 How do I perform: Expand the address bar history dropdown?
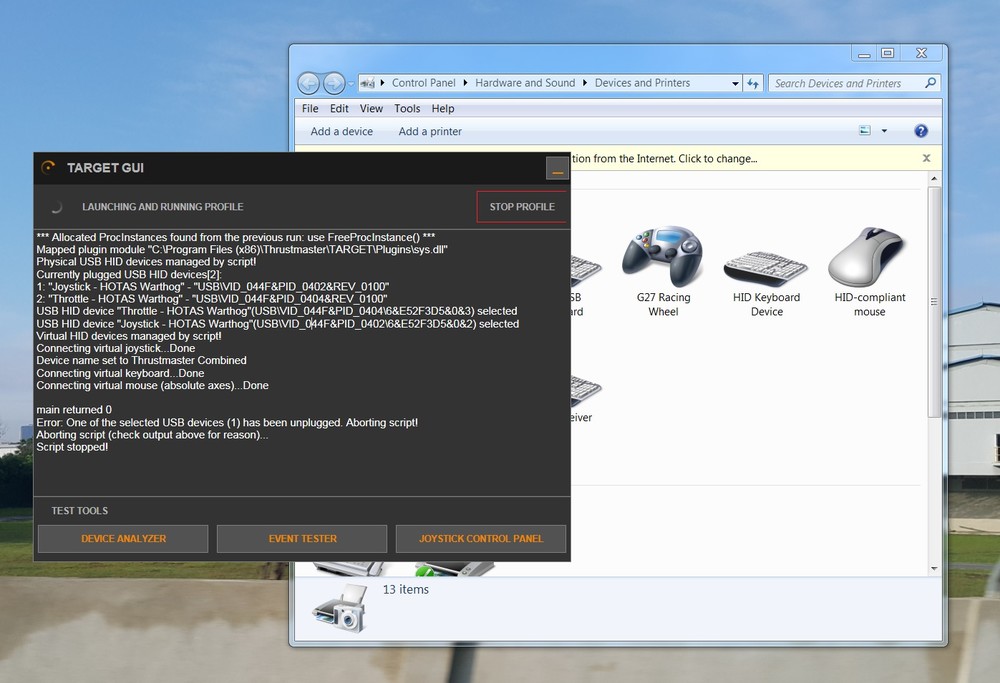[x=735, y=84]
